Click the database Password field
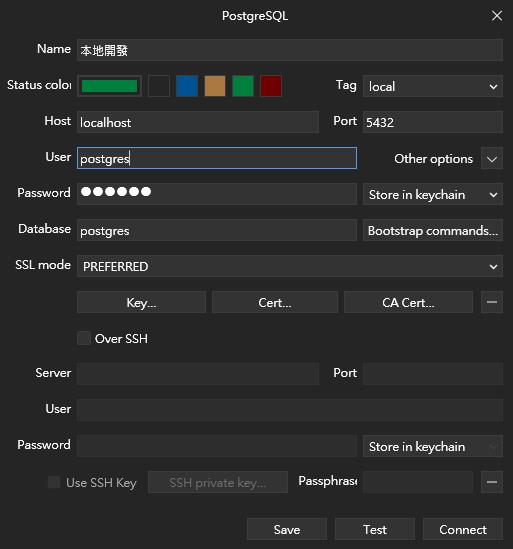The image size is (513, 549). [x=217, y=194]
